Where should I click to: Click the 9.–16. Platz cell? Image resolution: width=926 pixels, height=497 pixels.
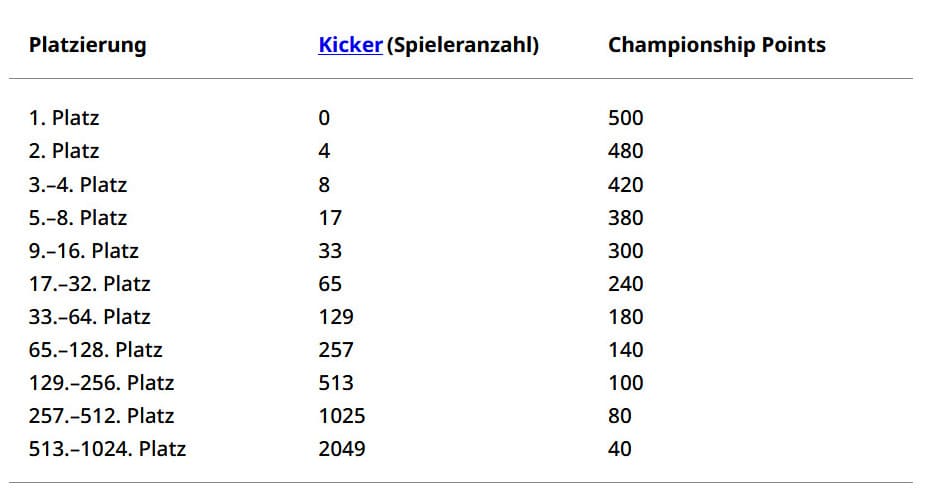(x=83, y=251)
